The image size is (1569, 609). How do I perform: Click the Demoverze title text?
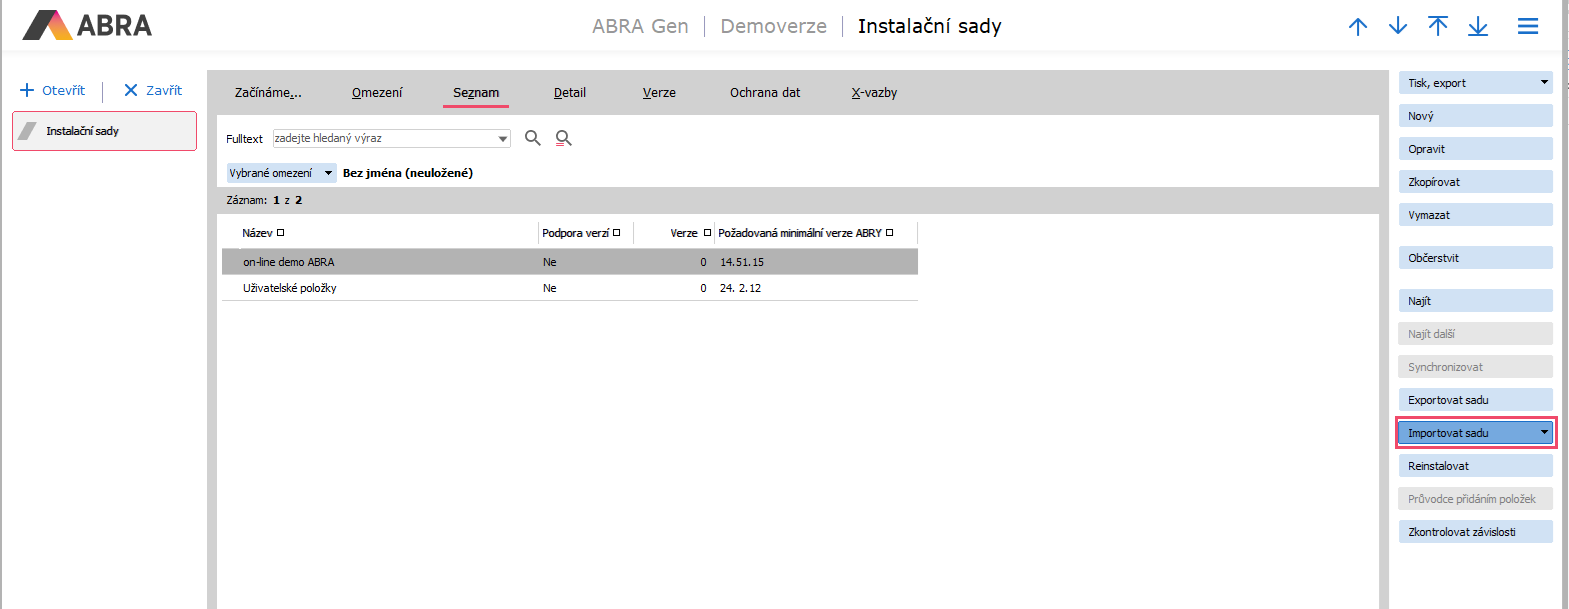(774, 26)
